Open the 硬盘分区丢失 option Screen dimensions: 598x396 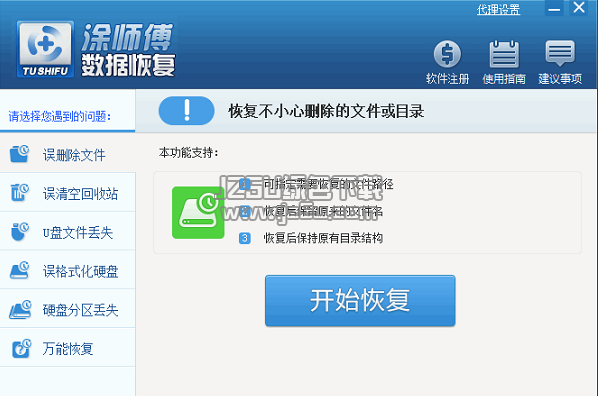click(68, 309)
